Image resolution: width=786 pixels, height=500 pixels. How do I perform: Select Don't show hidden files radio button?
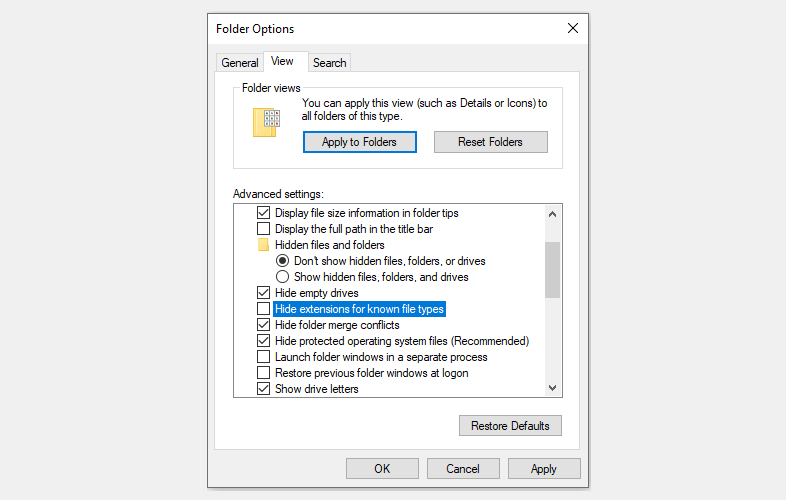[x=282, y=261]
